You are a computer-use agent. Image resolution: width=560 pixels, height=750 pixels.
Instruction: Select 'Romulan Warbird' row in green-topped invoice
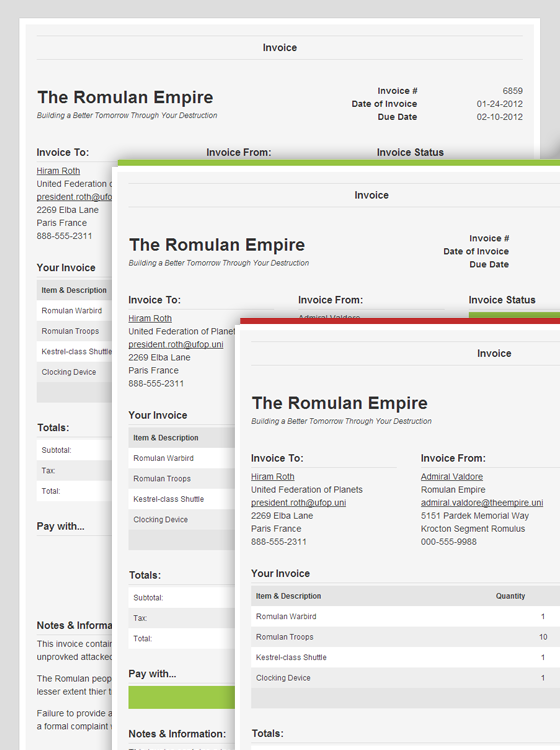coord(182,458)
